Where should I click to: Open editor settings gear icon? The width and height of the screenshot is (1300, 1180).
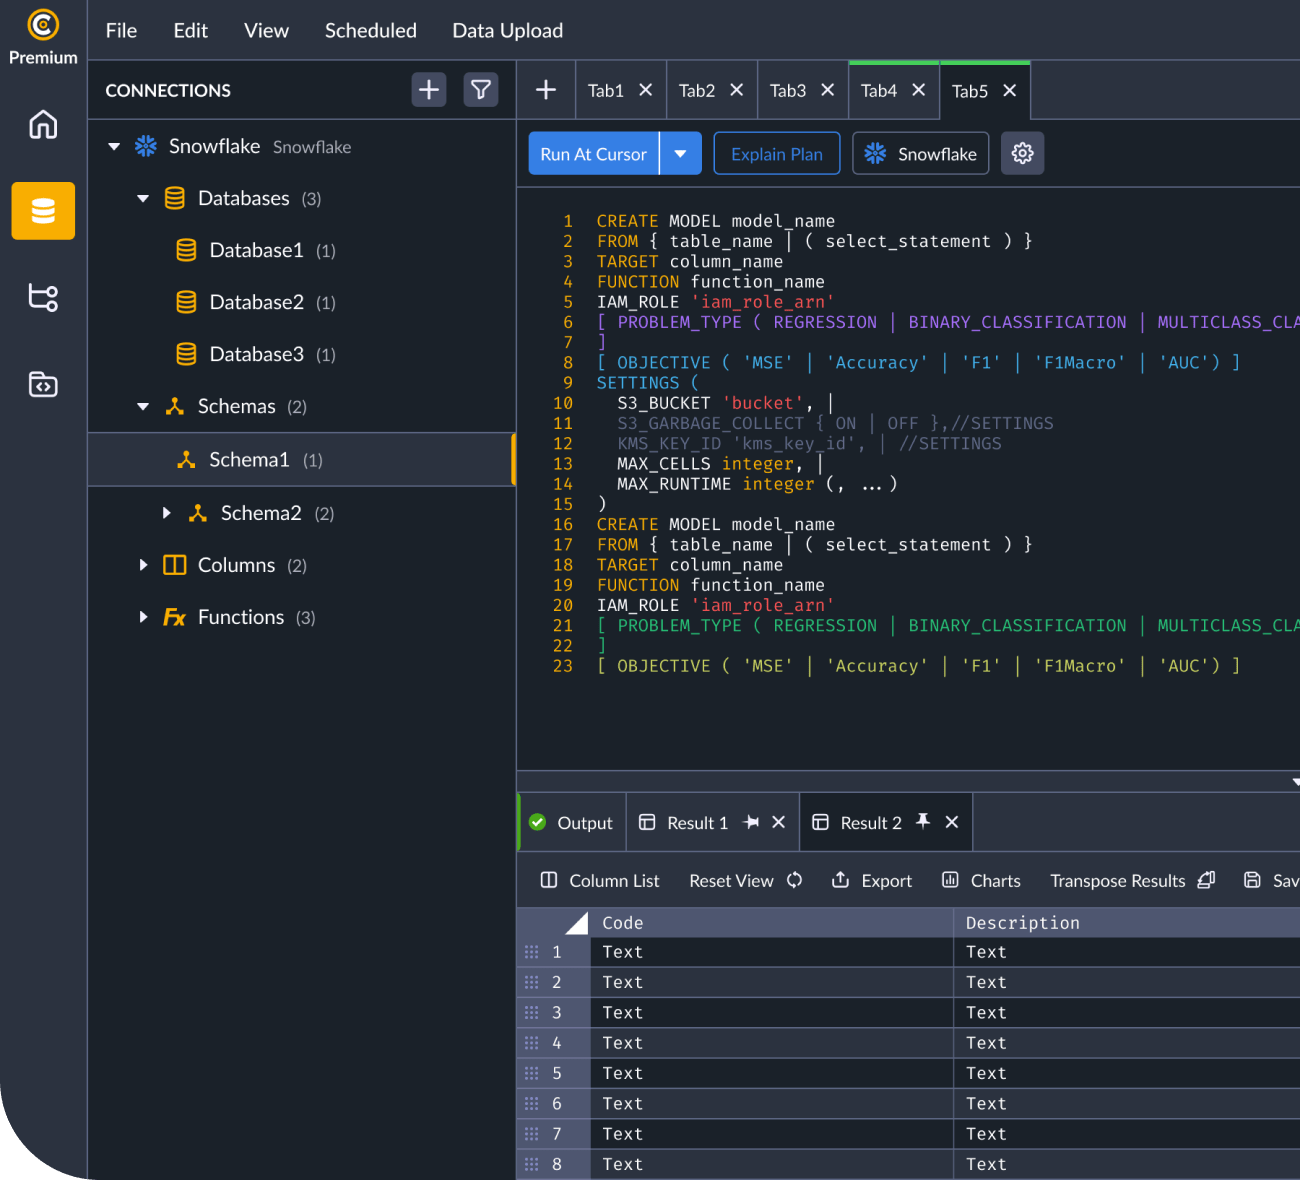[x=1022, y=153]
